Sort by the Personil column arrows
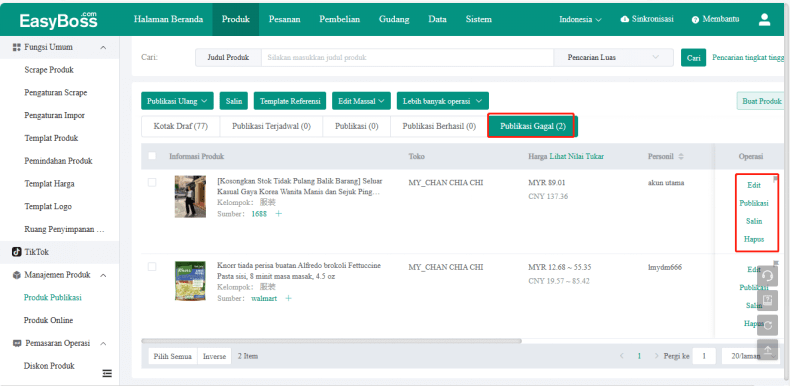This screenshot has width=791, height=386. click(x=681, y=157)
